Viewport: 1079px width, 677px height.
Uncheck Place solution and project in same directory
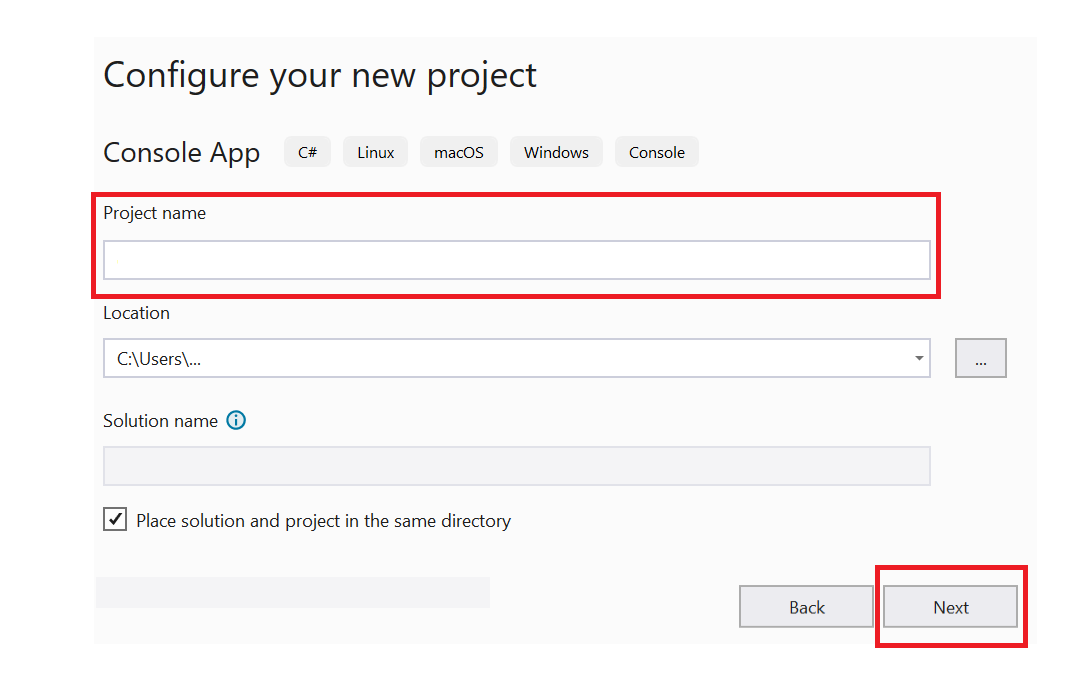[114, 519]
